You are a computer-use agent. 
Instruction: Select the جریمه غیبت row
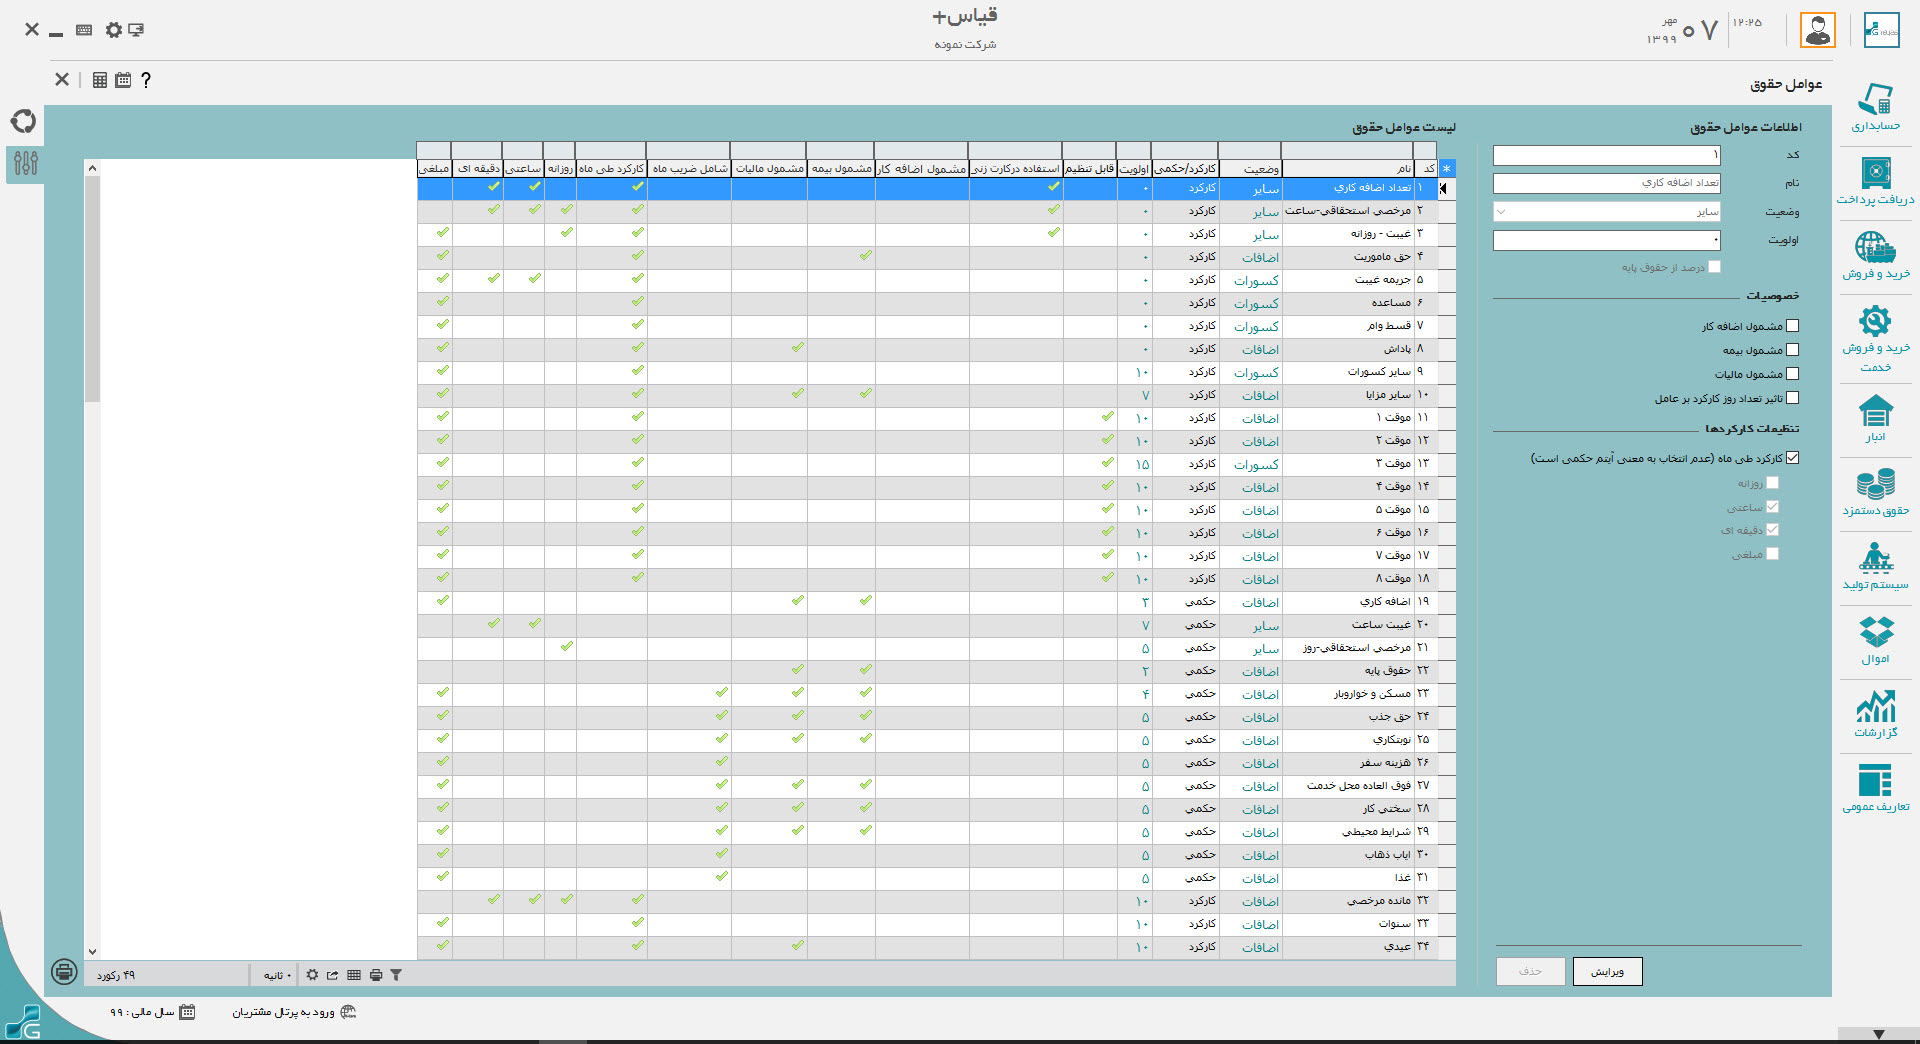[927, 280]
